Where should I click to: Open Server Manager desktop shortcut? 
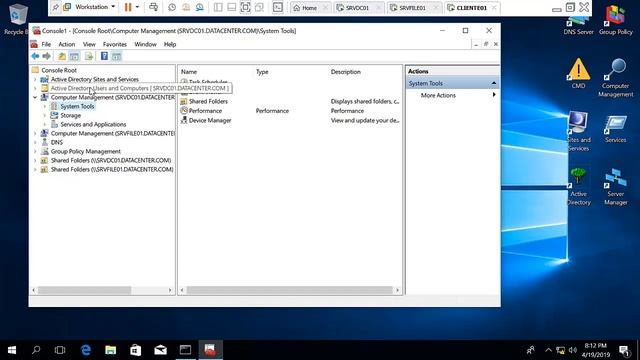pyautogui.click(x=616, y=186)
